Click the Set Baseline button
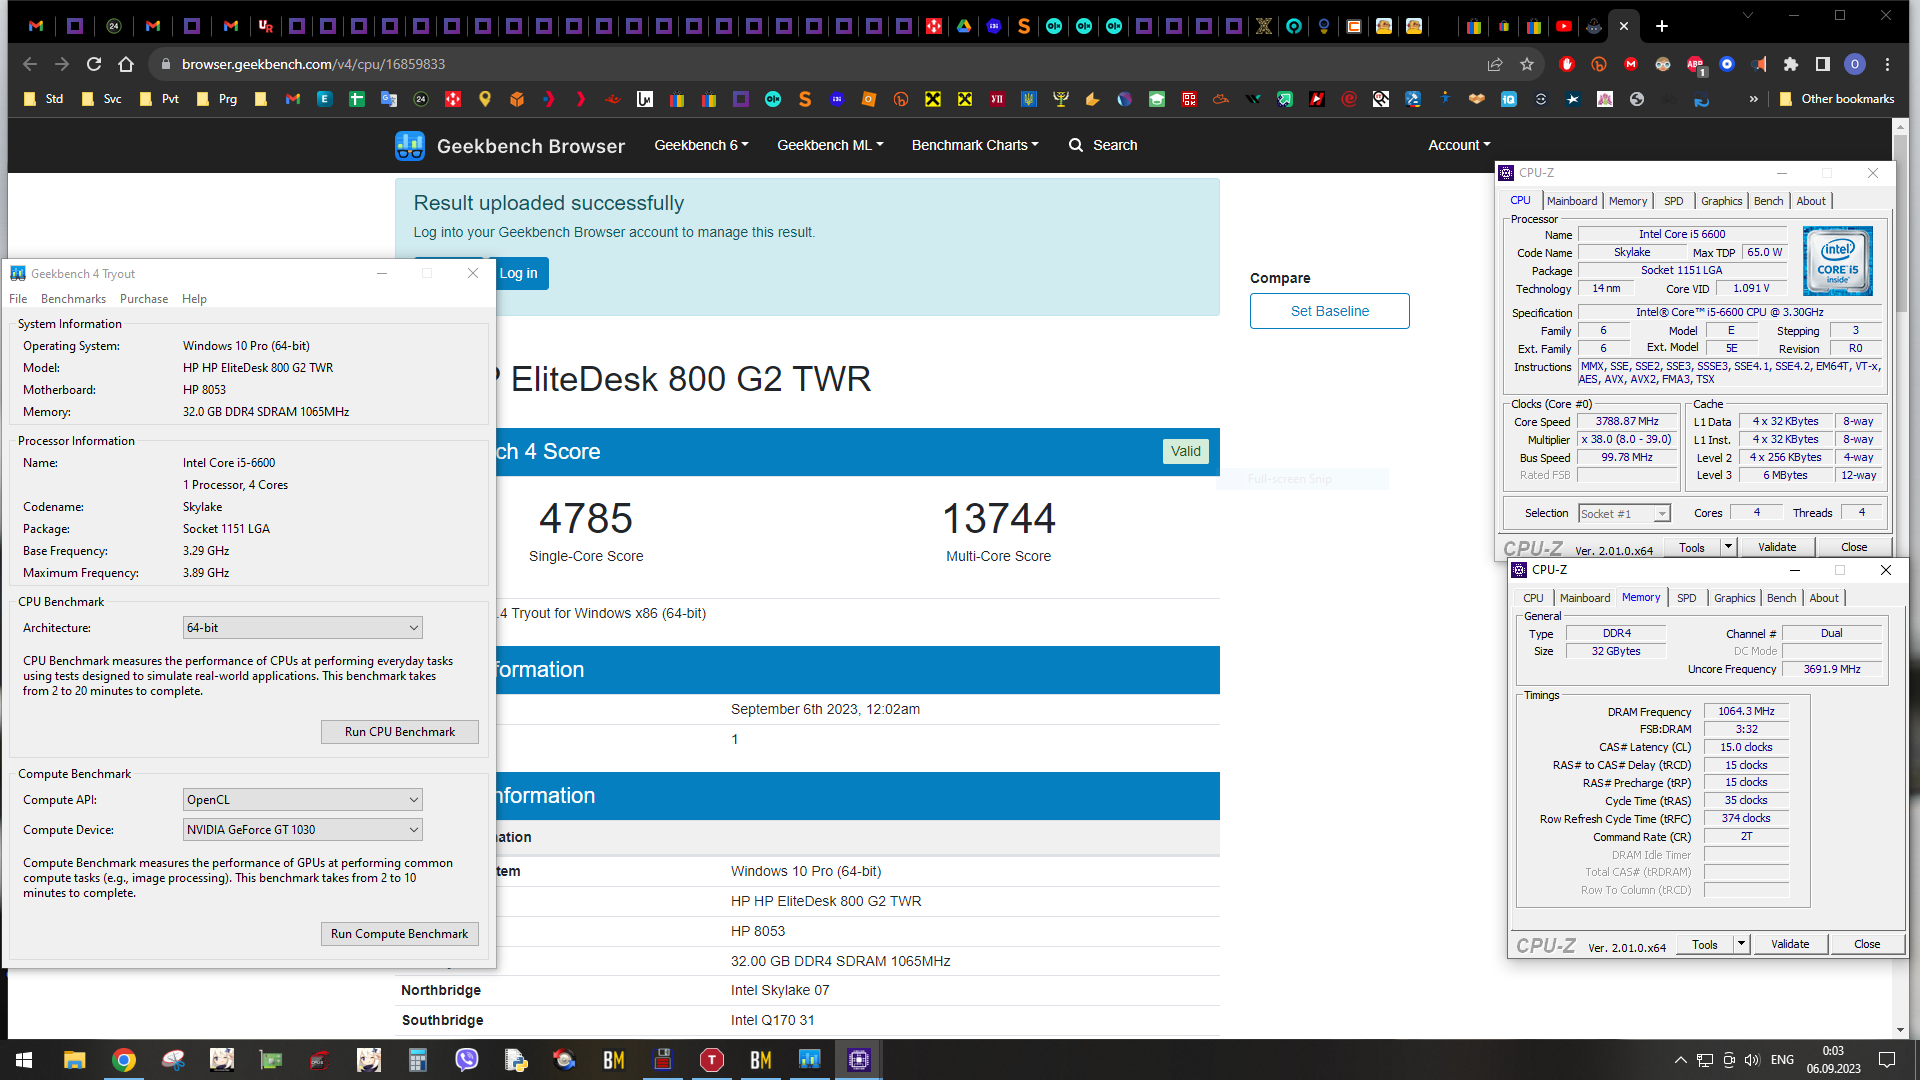 point(1329,311)
